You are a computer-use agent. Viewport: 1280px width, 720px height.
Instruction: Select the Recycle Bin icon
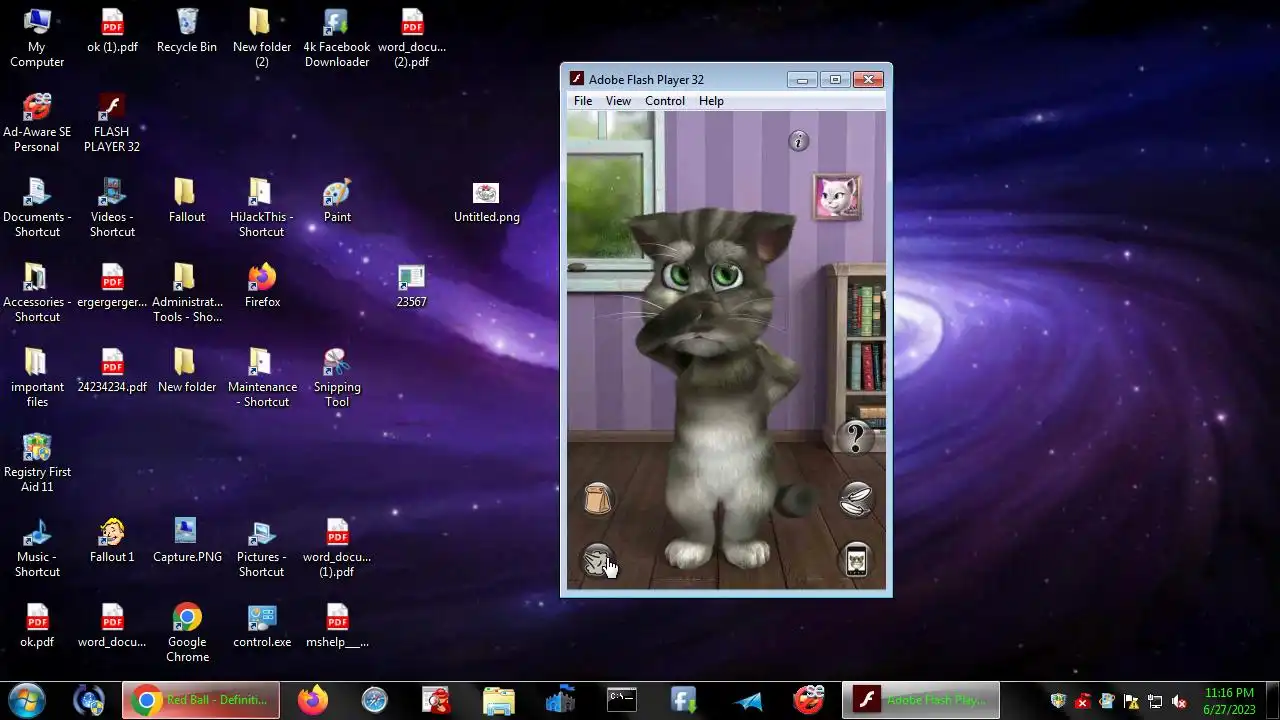(x=187, y=31)
